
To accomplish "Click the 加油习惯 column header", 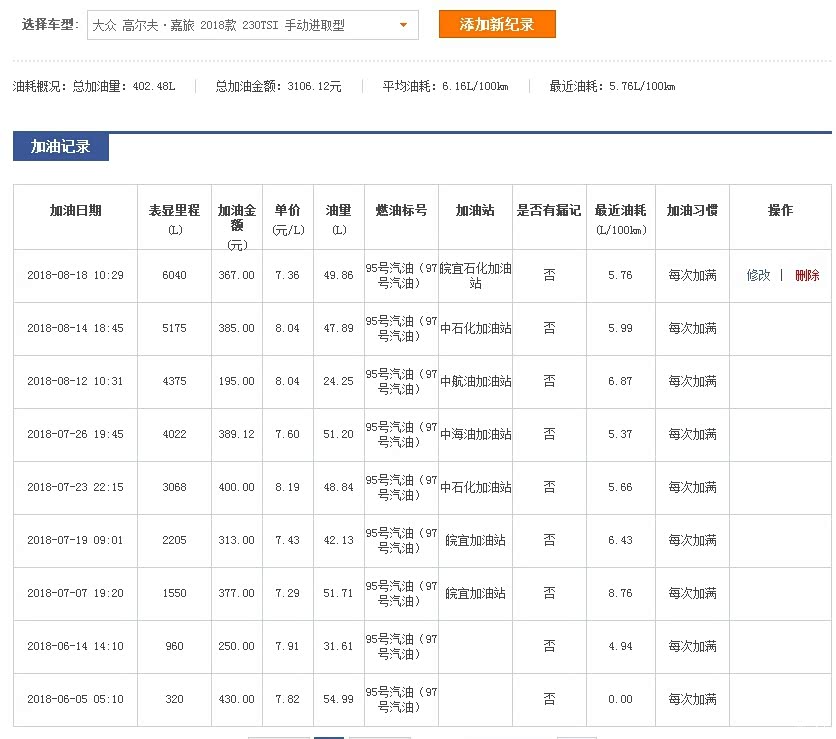I will point(692,211).
